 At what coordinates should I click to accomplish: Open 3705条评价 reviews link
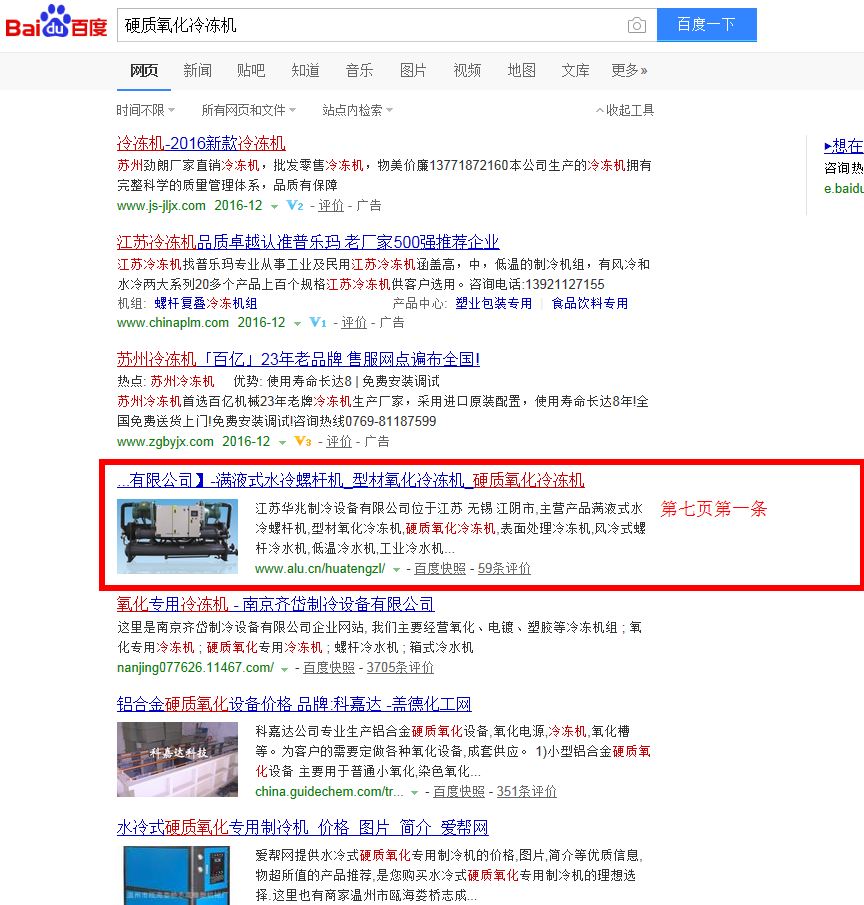click(400, 668)
